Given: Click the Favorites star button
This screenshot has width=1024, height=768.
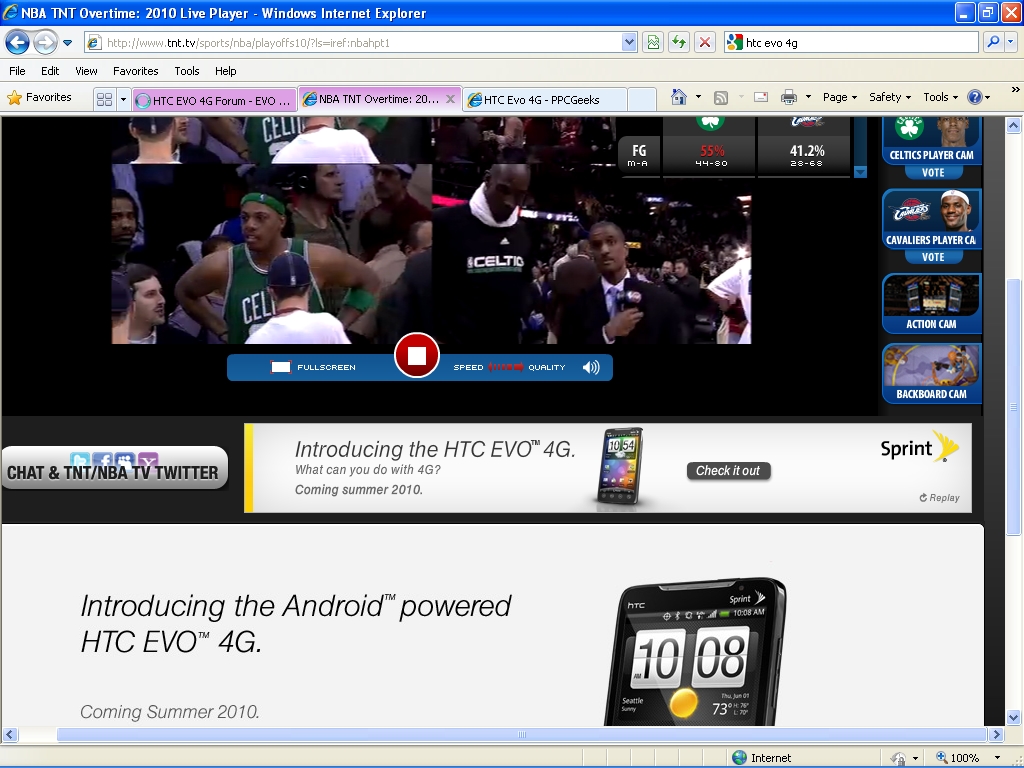Looking at the screenshot, I should pyautogui.click(x=40, y=97).
